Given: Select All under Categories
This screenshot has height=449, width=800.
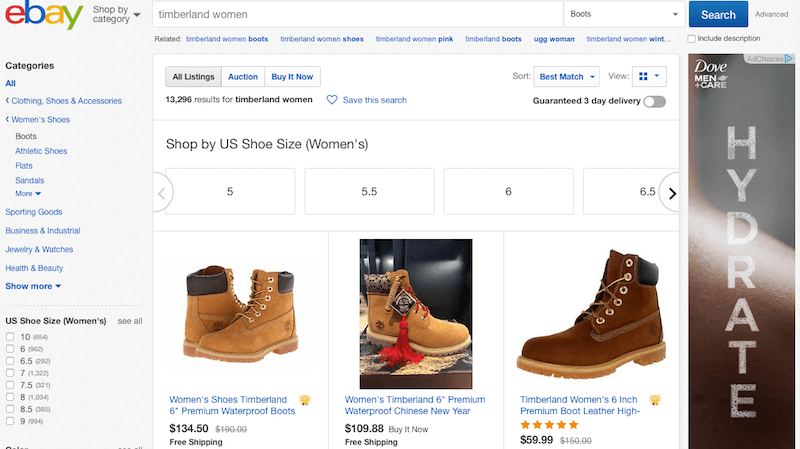Looking at the screenshot, I should point(10,83).
